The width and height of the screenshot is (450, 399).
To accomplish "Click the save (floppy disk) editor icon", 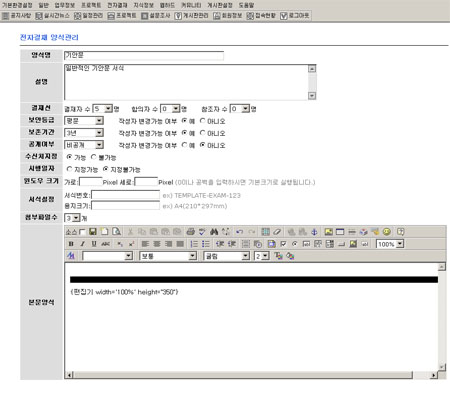I will (93, 232).
